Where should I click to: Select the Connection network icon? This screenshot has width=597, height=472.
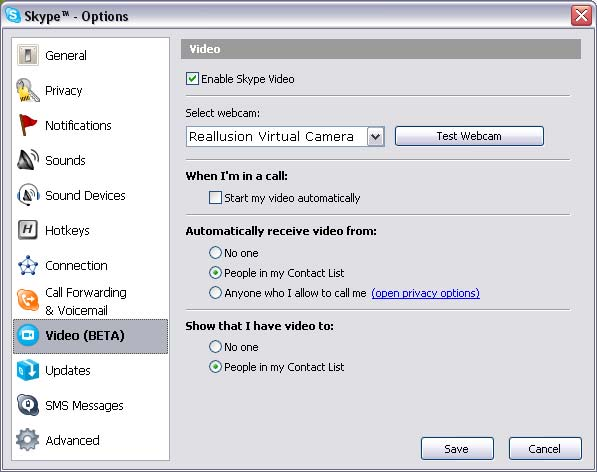pyautogui.click(x=28, y=265)
